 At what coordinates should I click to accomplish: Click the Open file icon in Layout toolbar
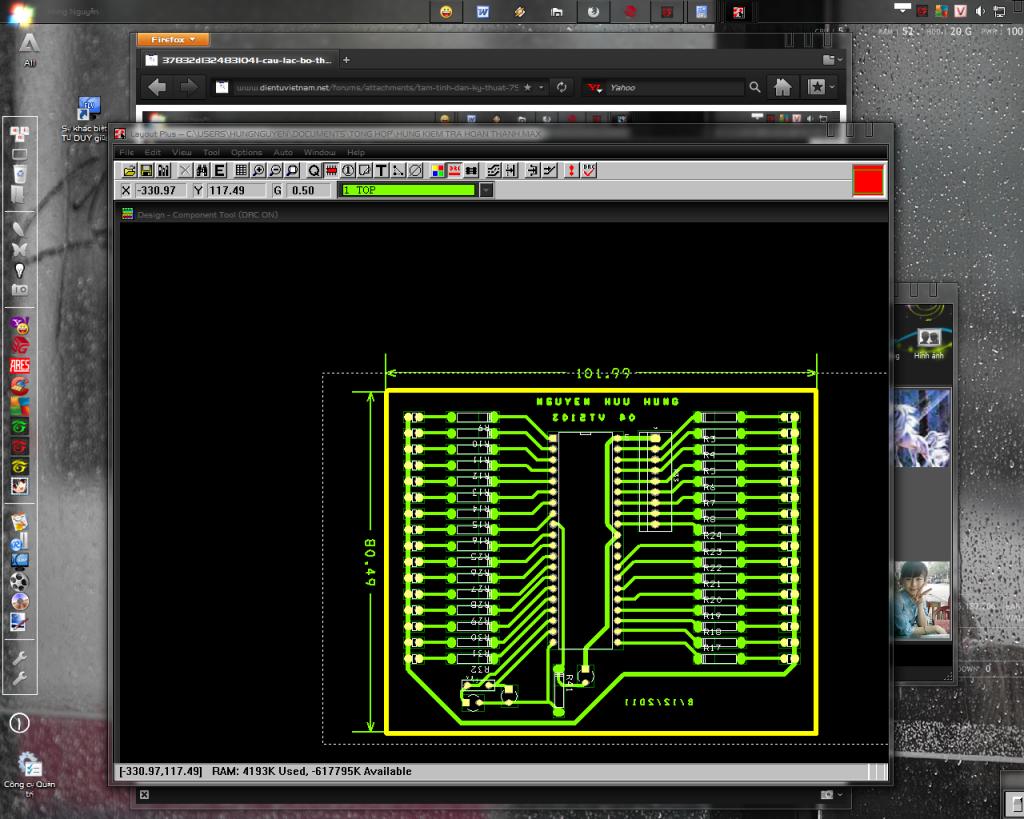click(x=129, y=171)
